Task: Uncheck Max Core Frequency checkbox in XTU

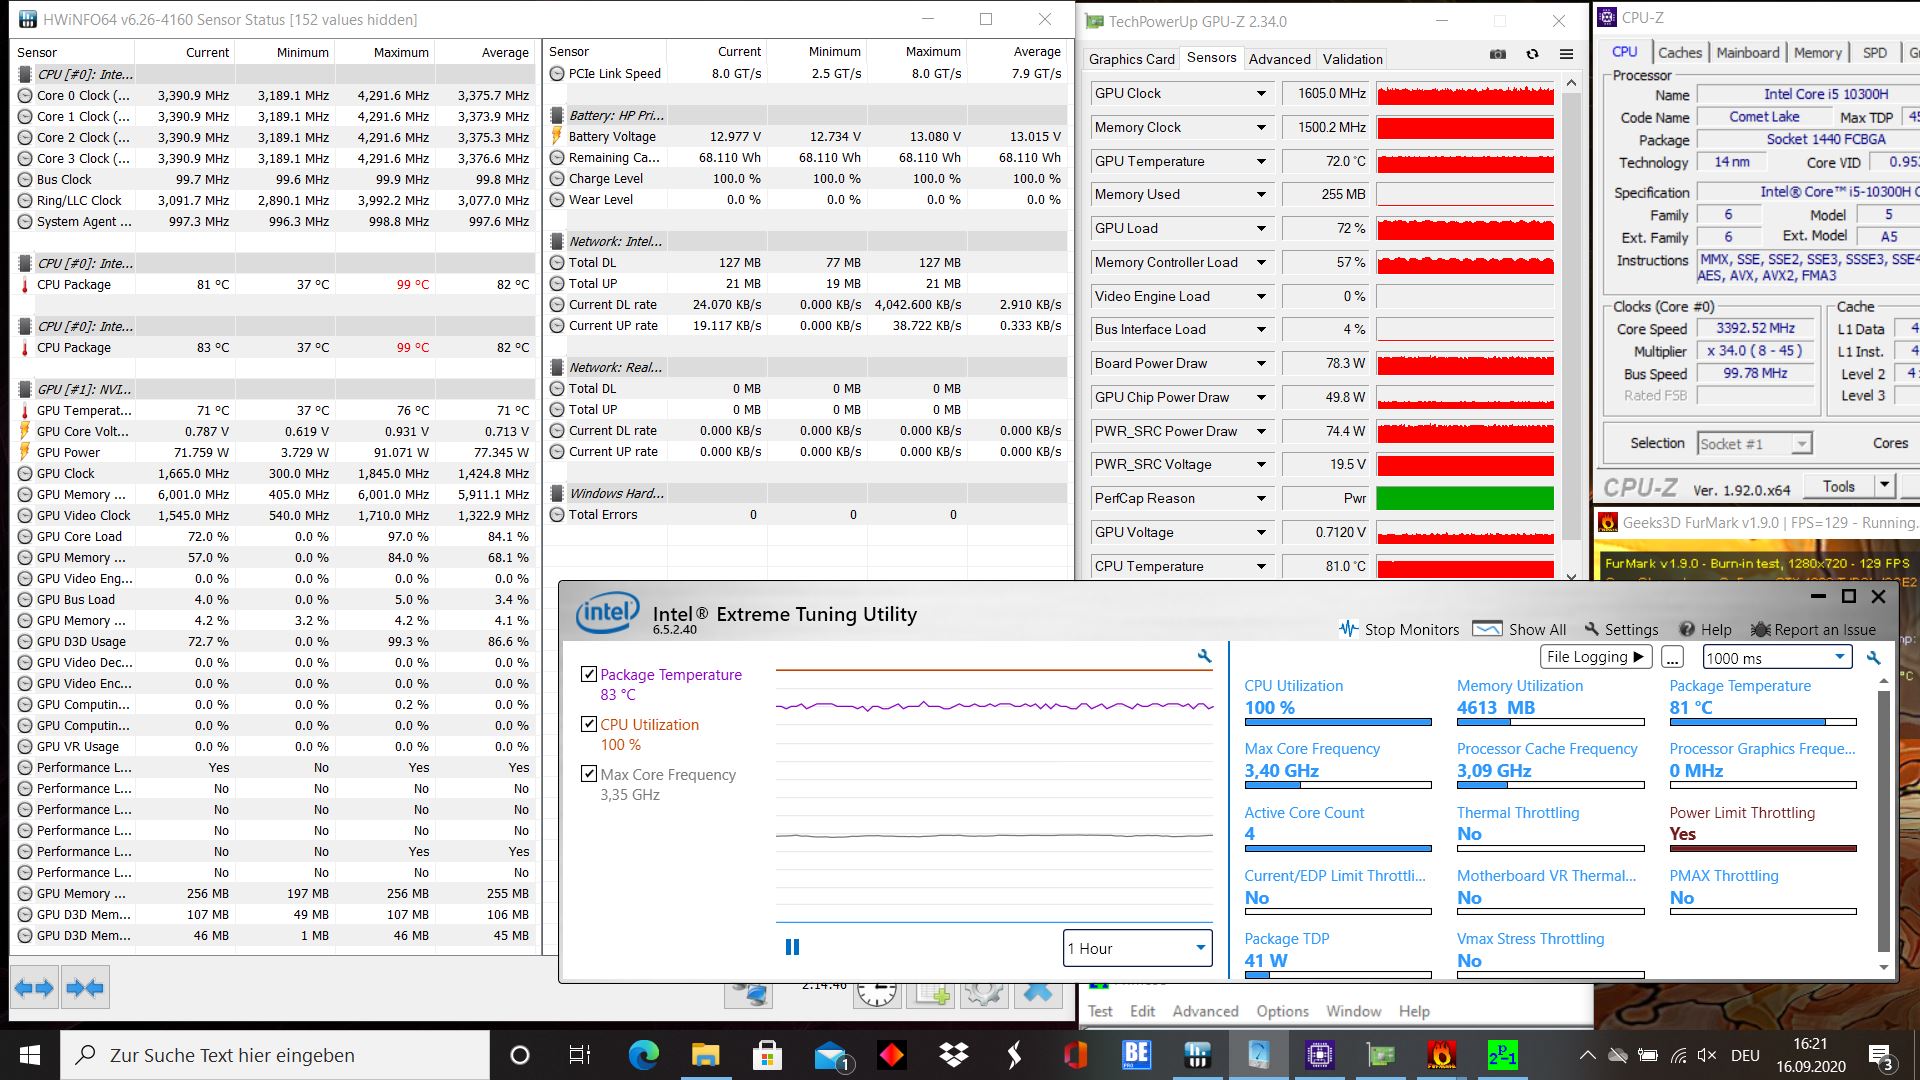Action: 589,774
